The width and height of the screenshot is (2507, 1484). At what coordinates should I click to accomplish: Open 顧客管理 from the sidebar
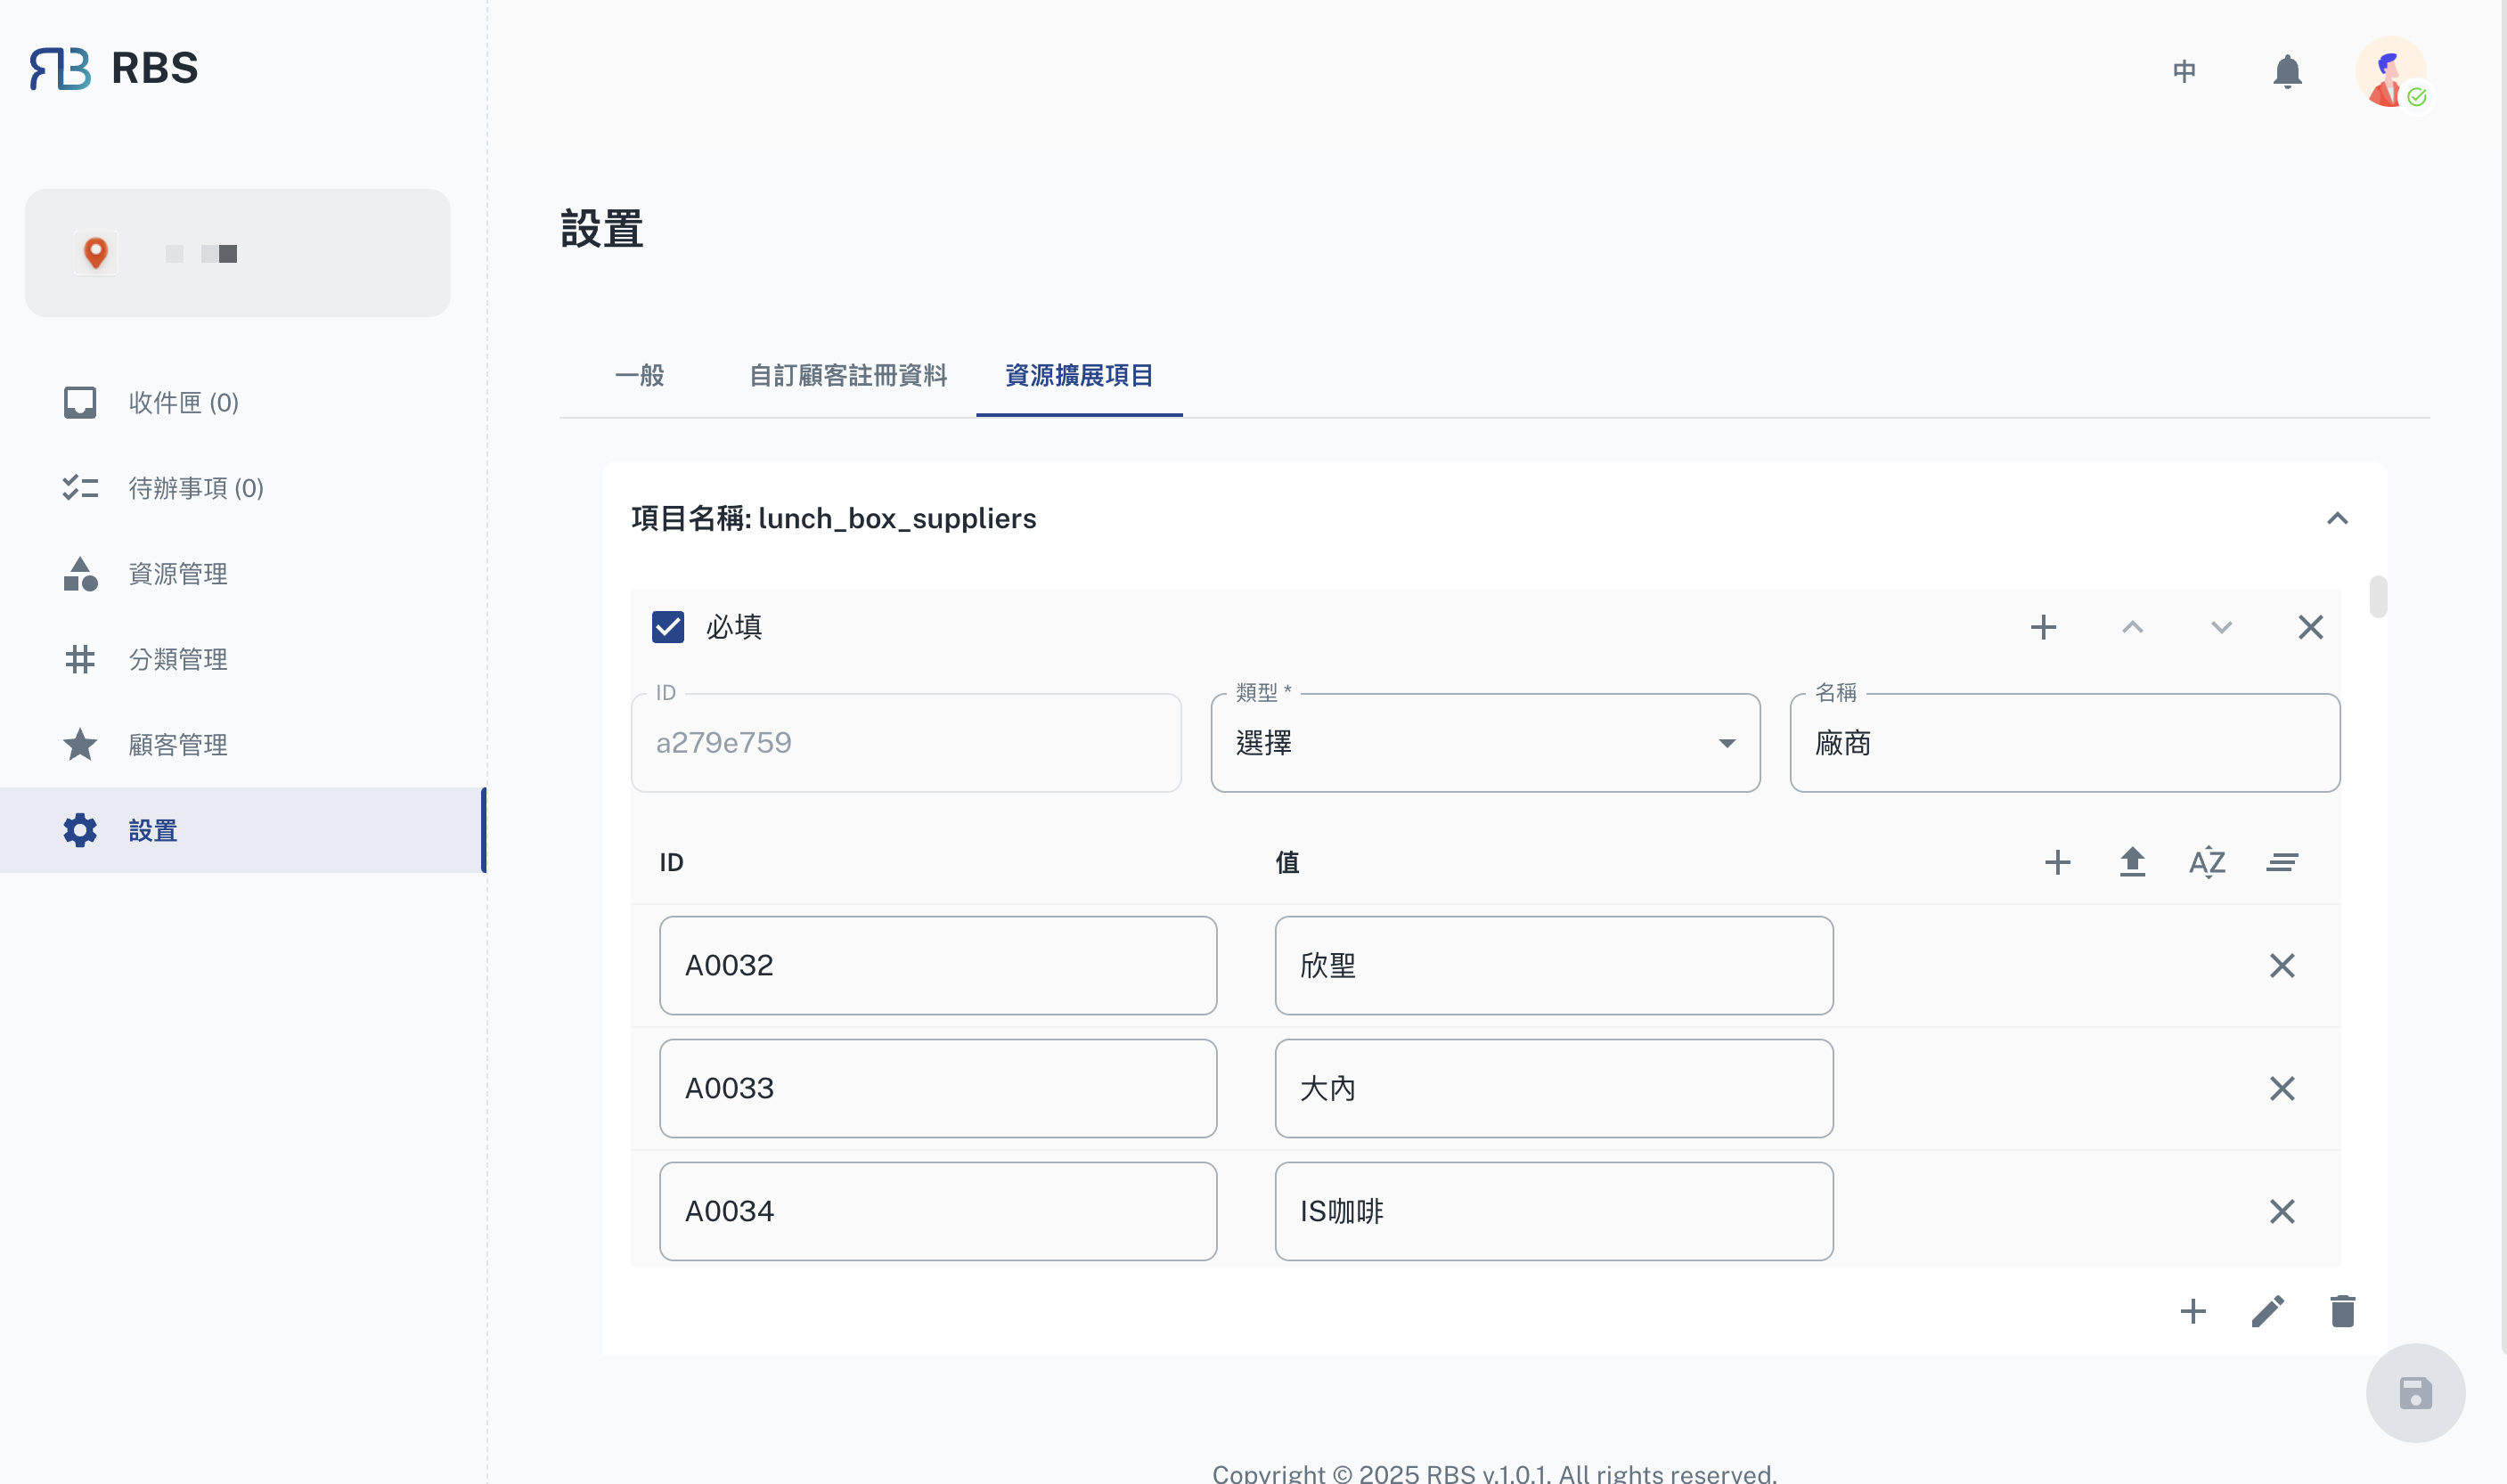(178, 745)
